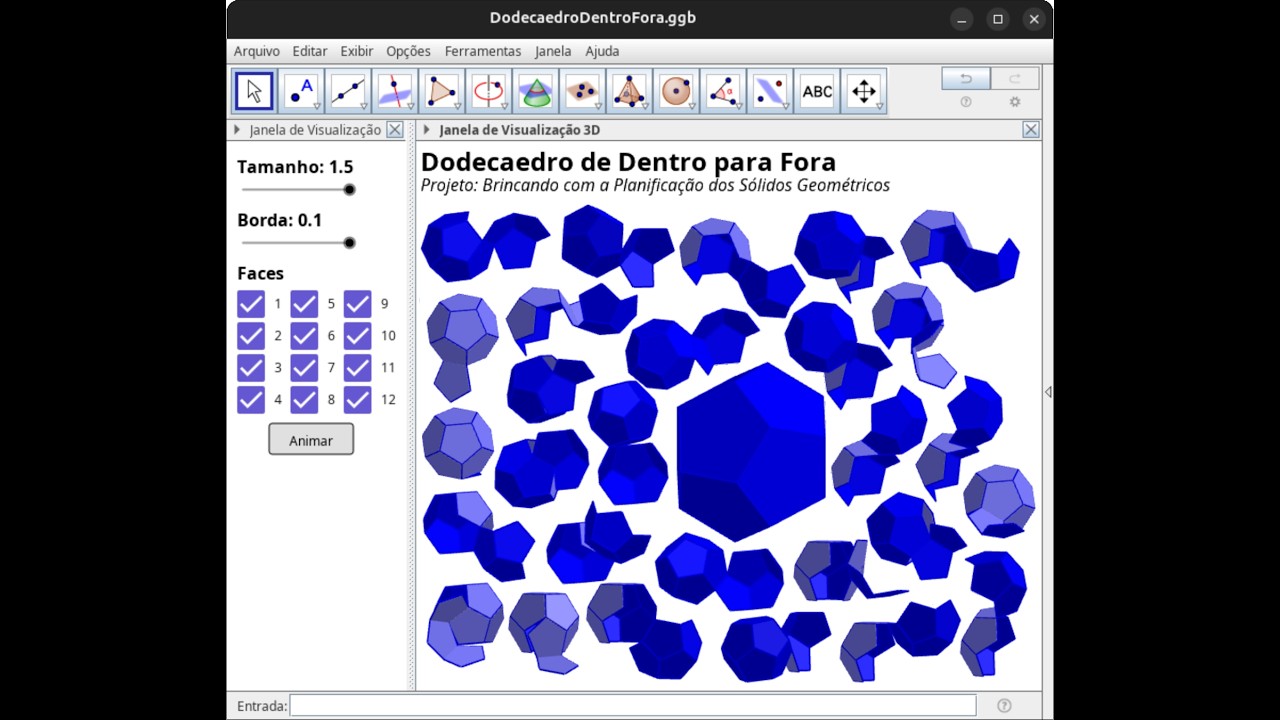1280x720 pixels.
Task: Open the Point tool dropdown arrow
Action: 316,106
